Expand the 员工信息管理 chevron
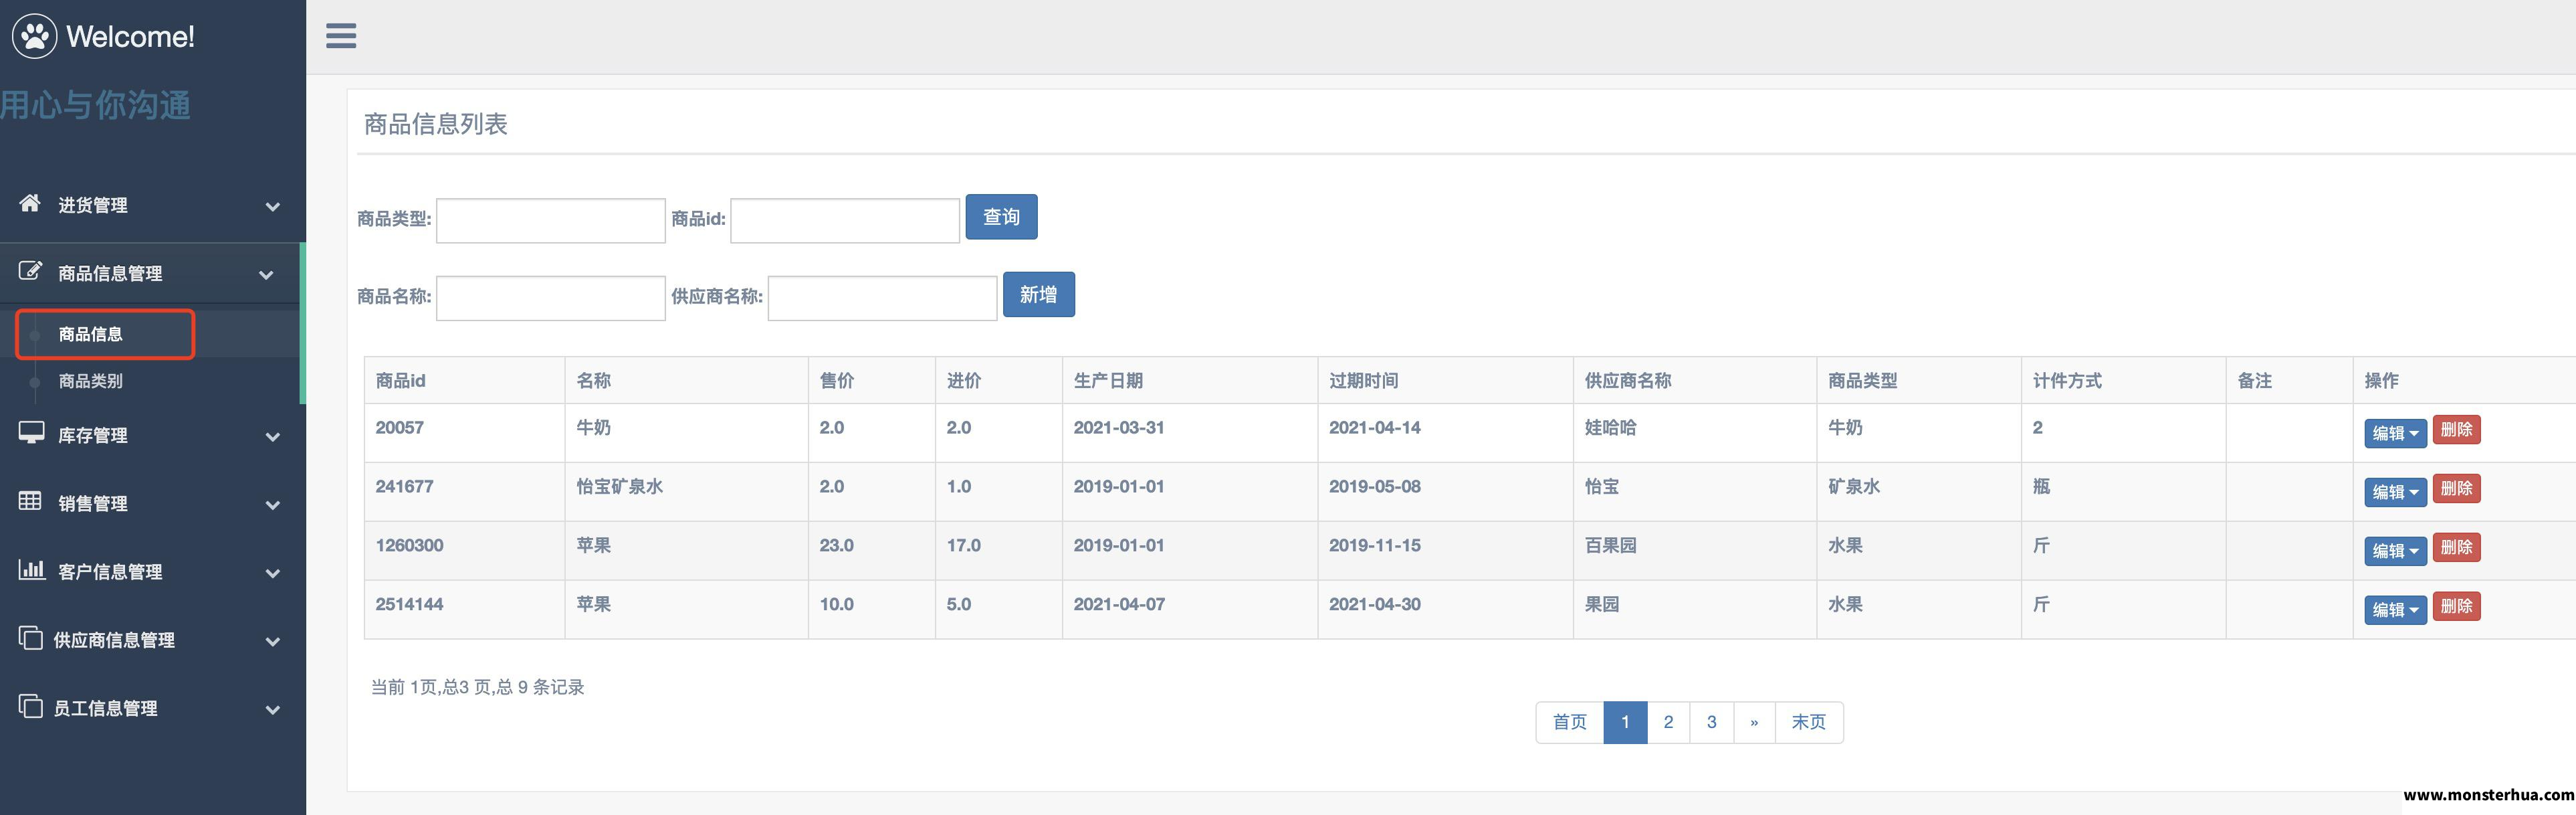 272,710
